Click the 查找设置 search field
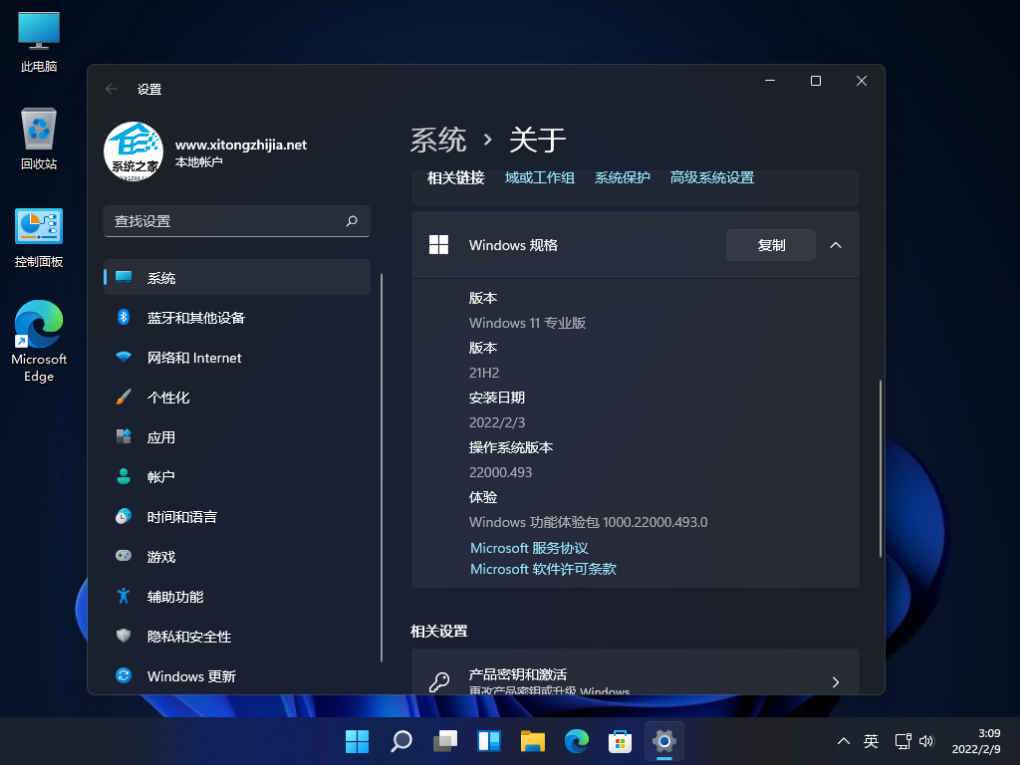This screenshot has height=765, width=1020. 236,221
